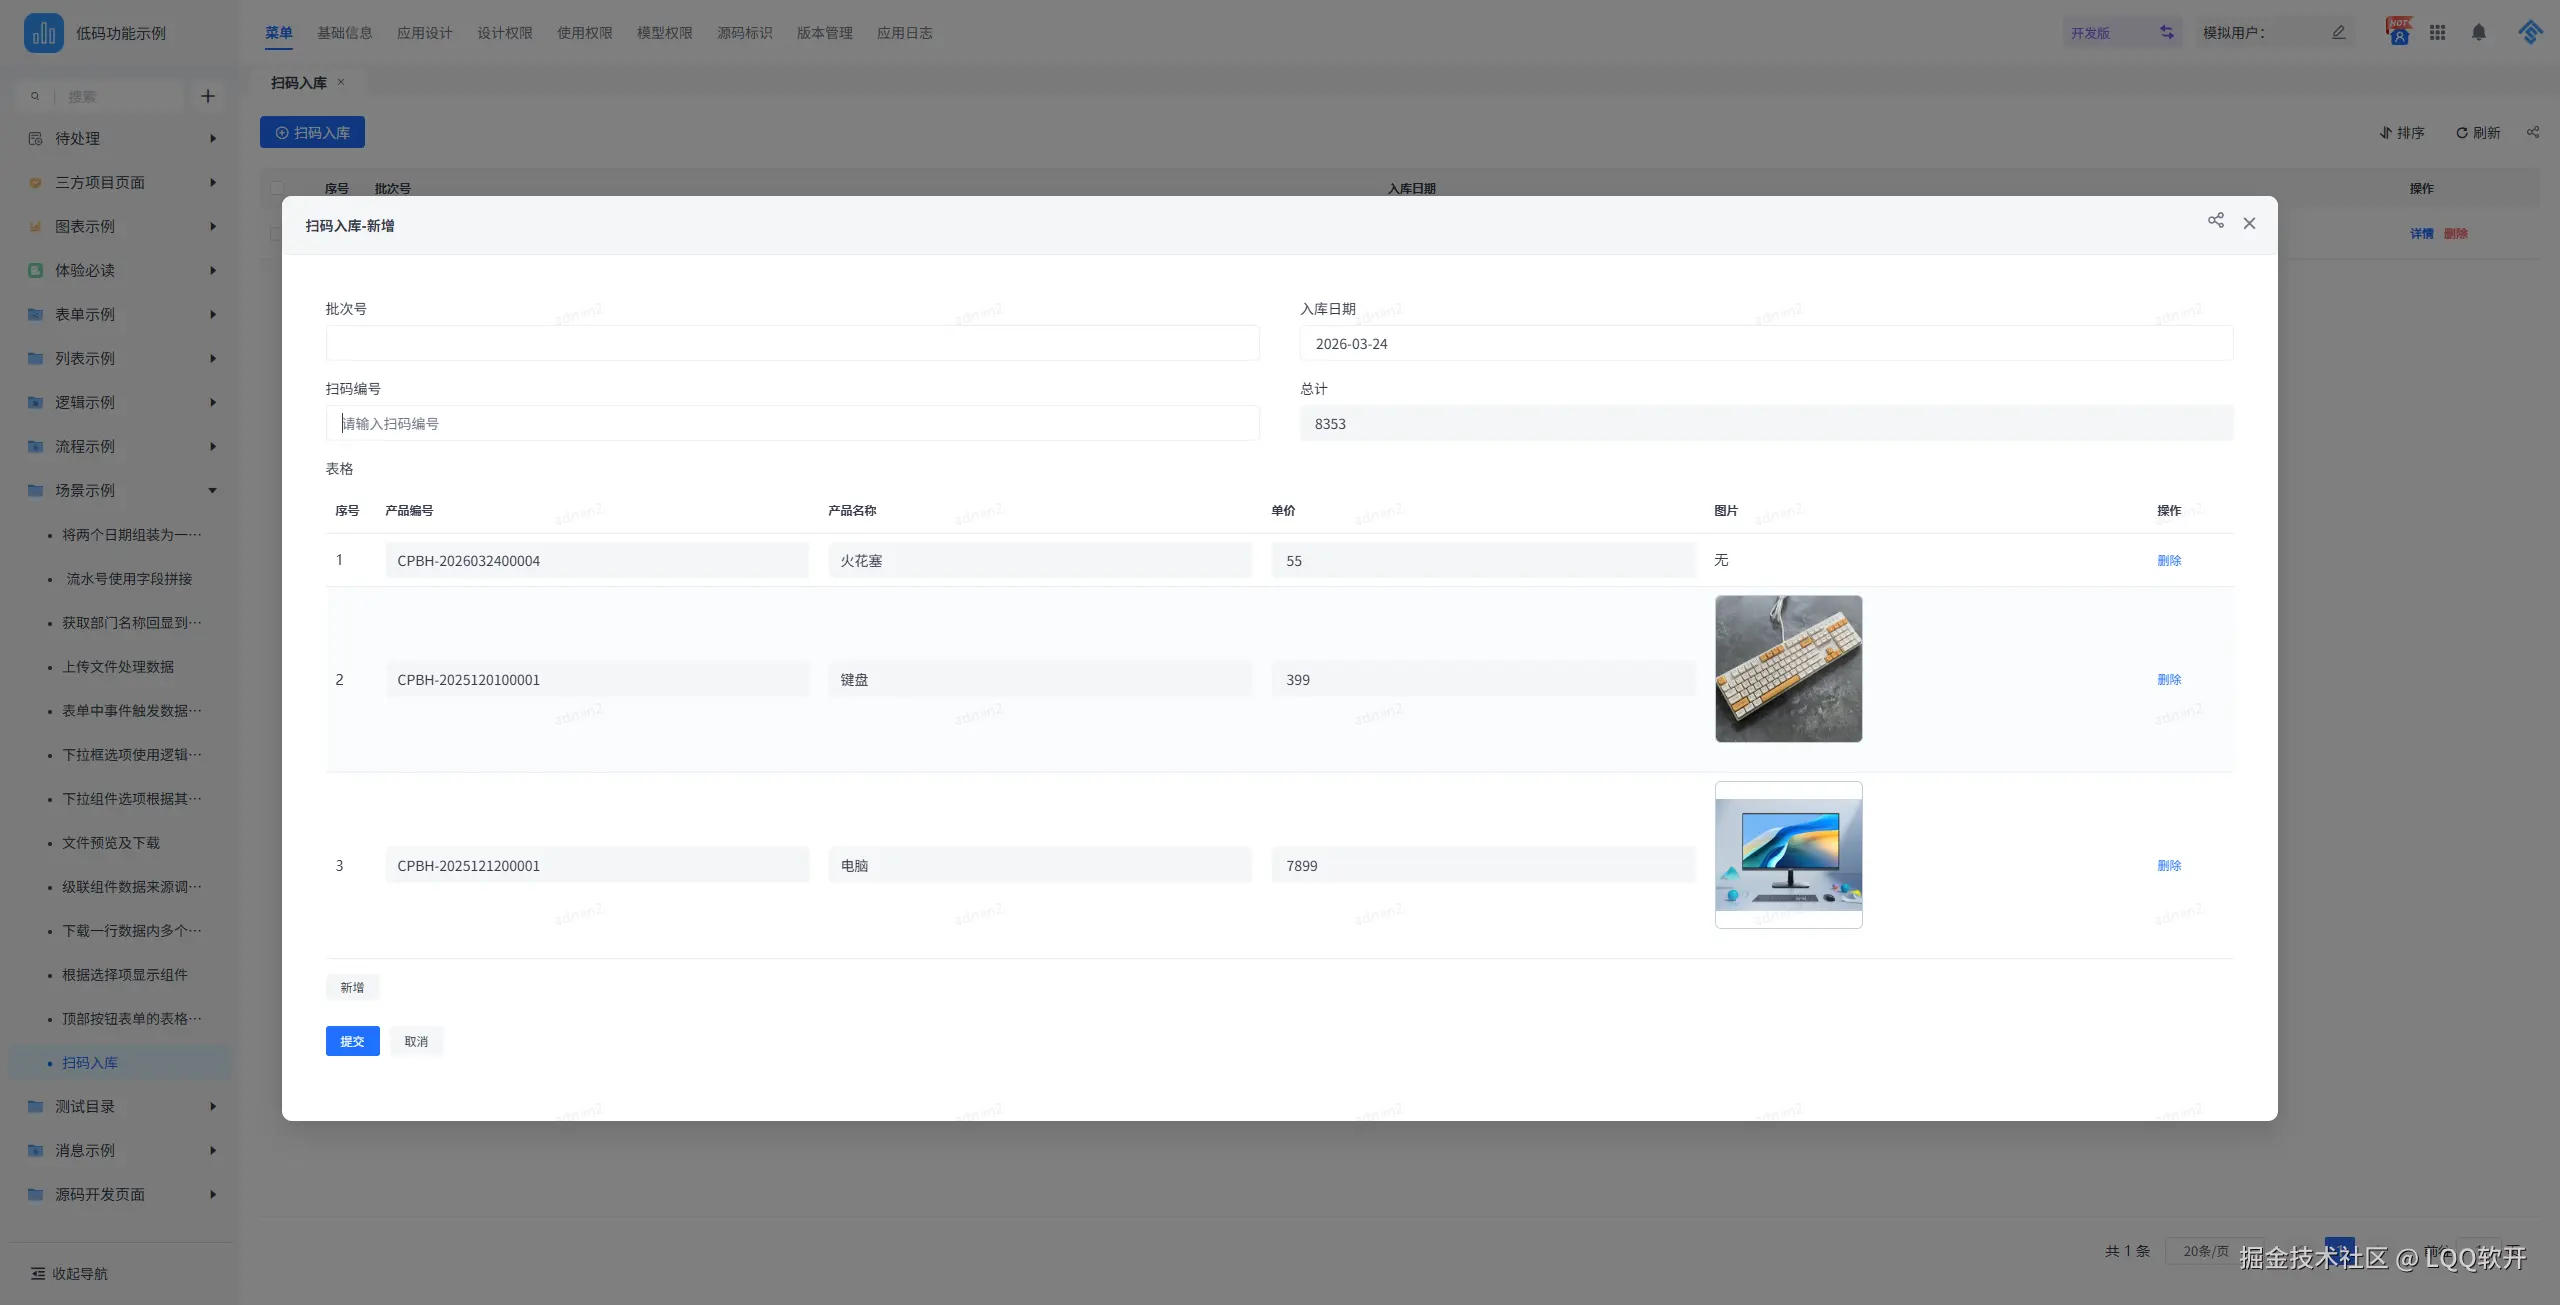
Task: Open the 版本管理 top tab
Action: (x=824, y=33)
